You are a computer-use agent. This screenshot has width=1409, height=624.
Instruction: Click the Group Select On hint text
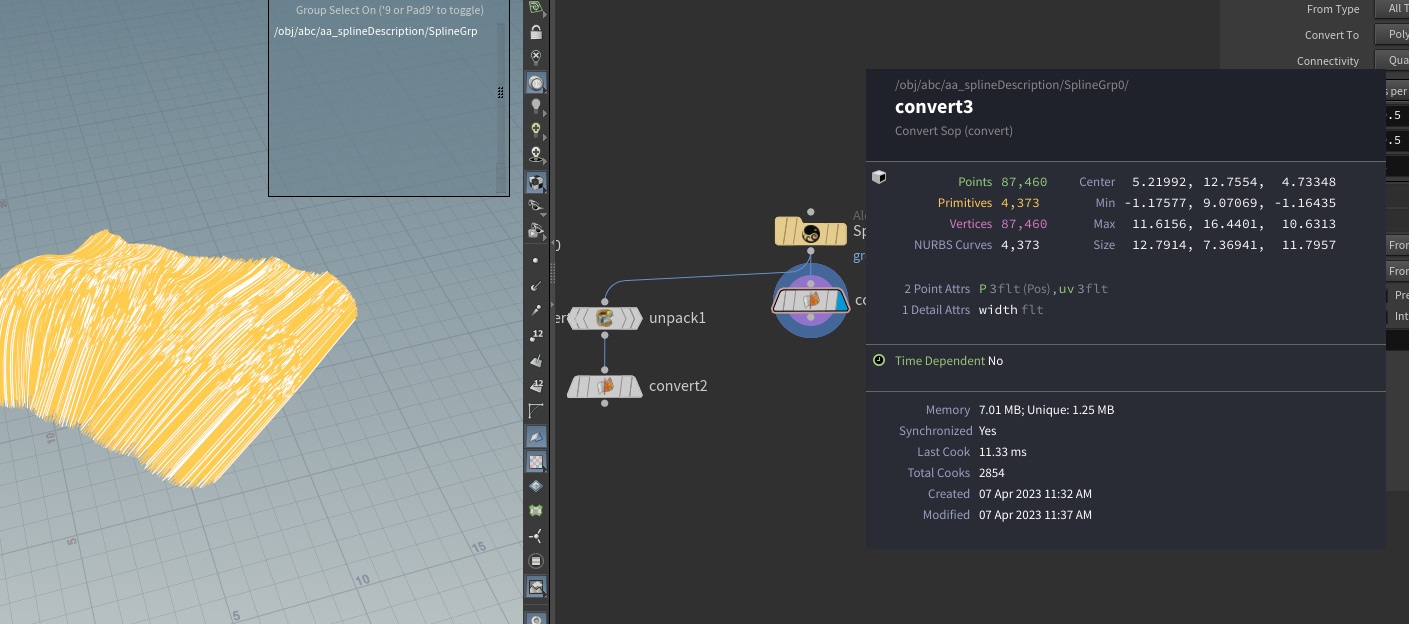click(389, 10)
